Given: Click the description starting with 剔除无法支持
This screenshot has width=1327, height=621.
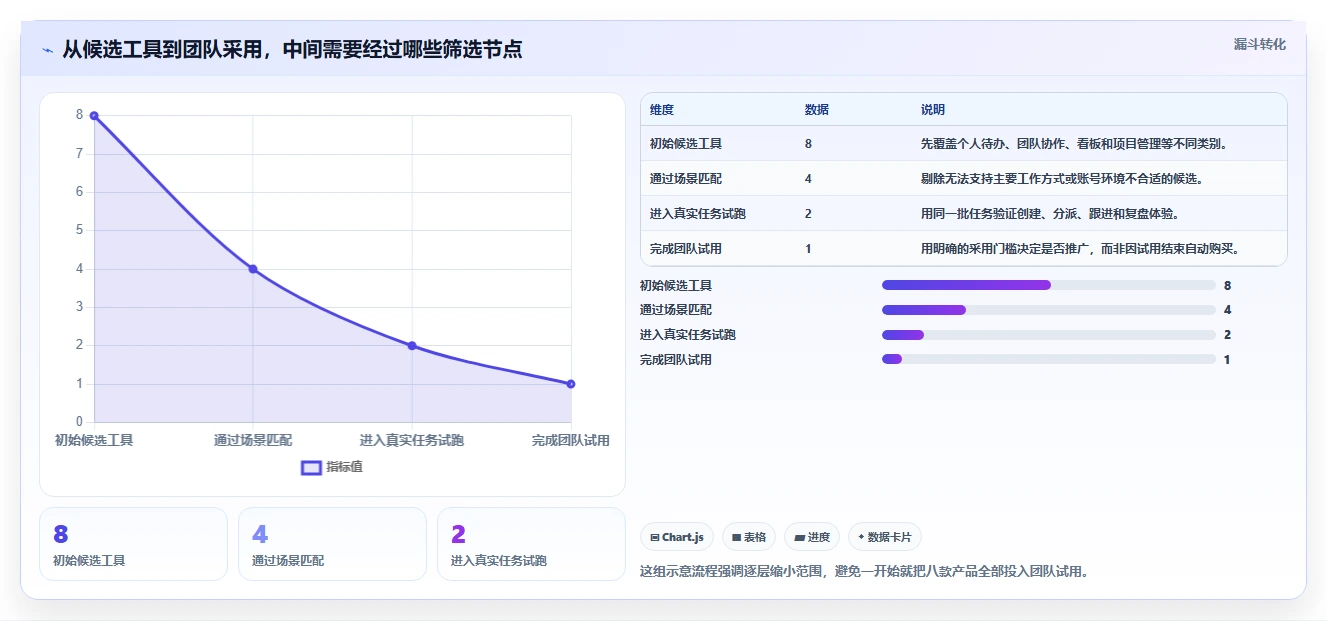Looking at the screenshot, I should (1062, 179).
